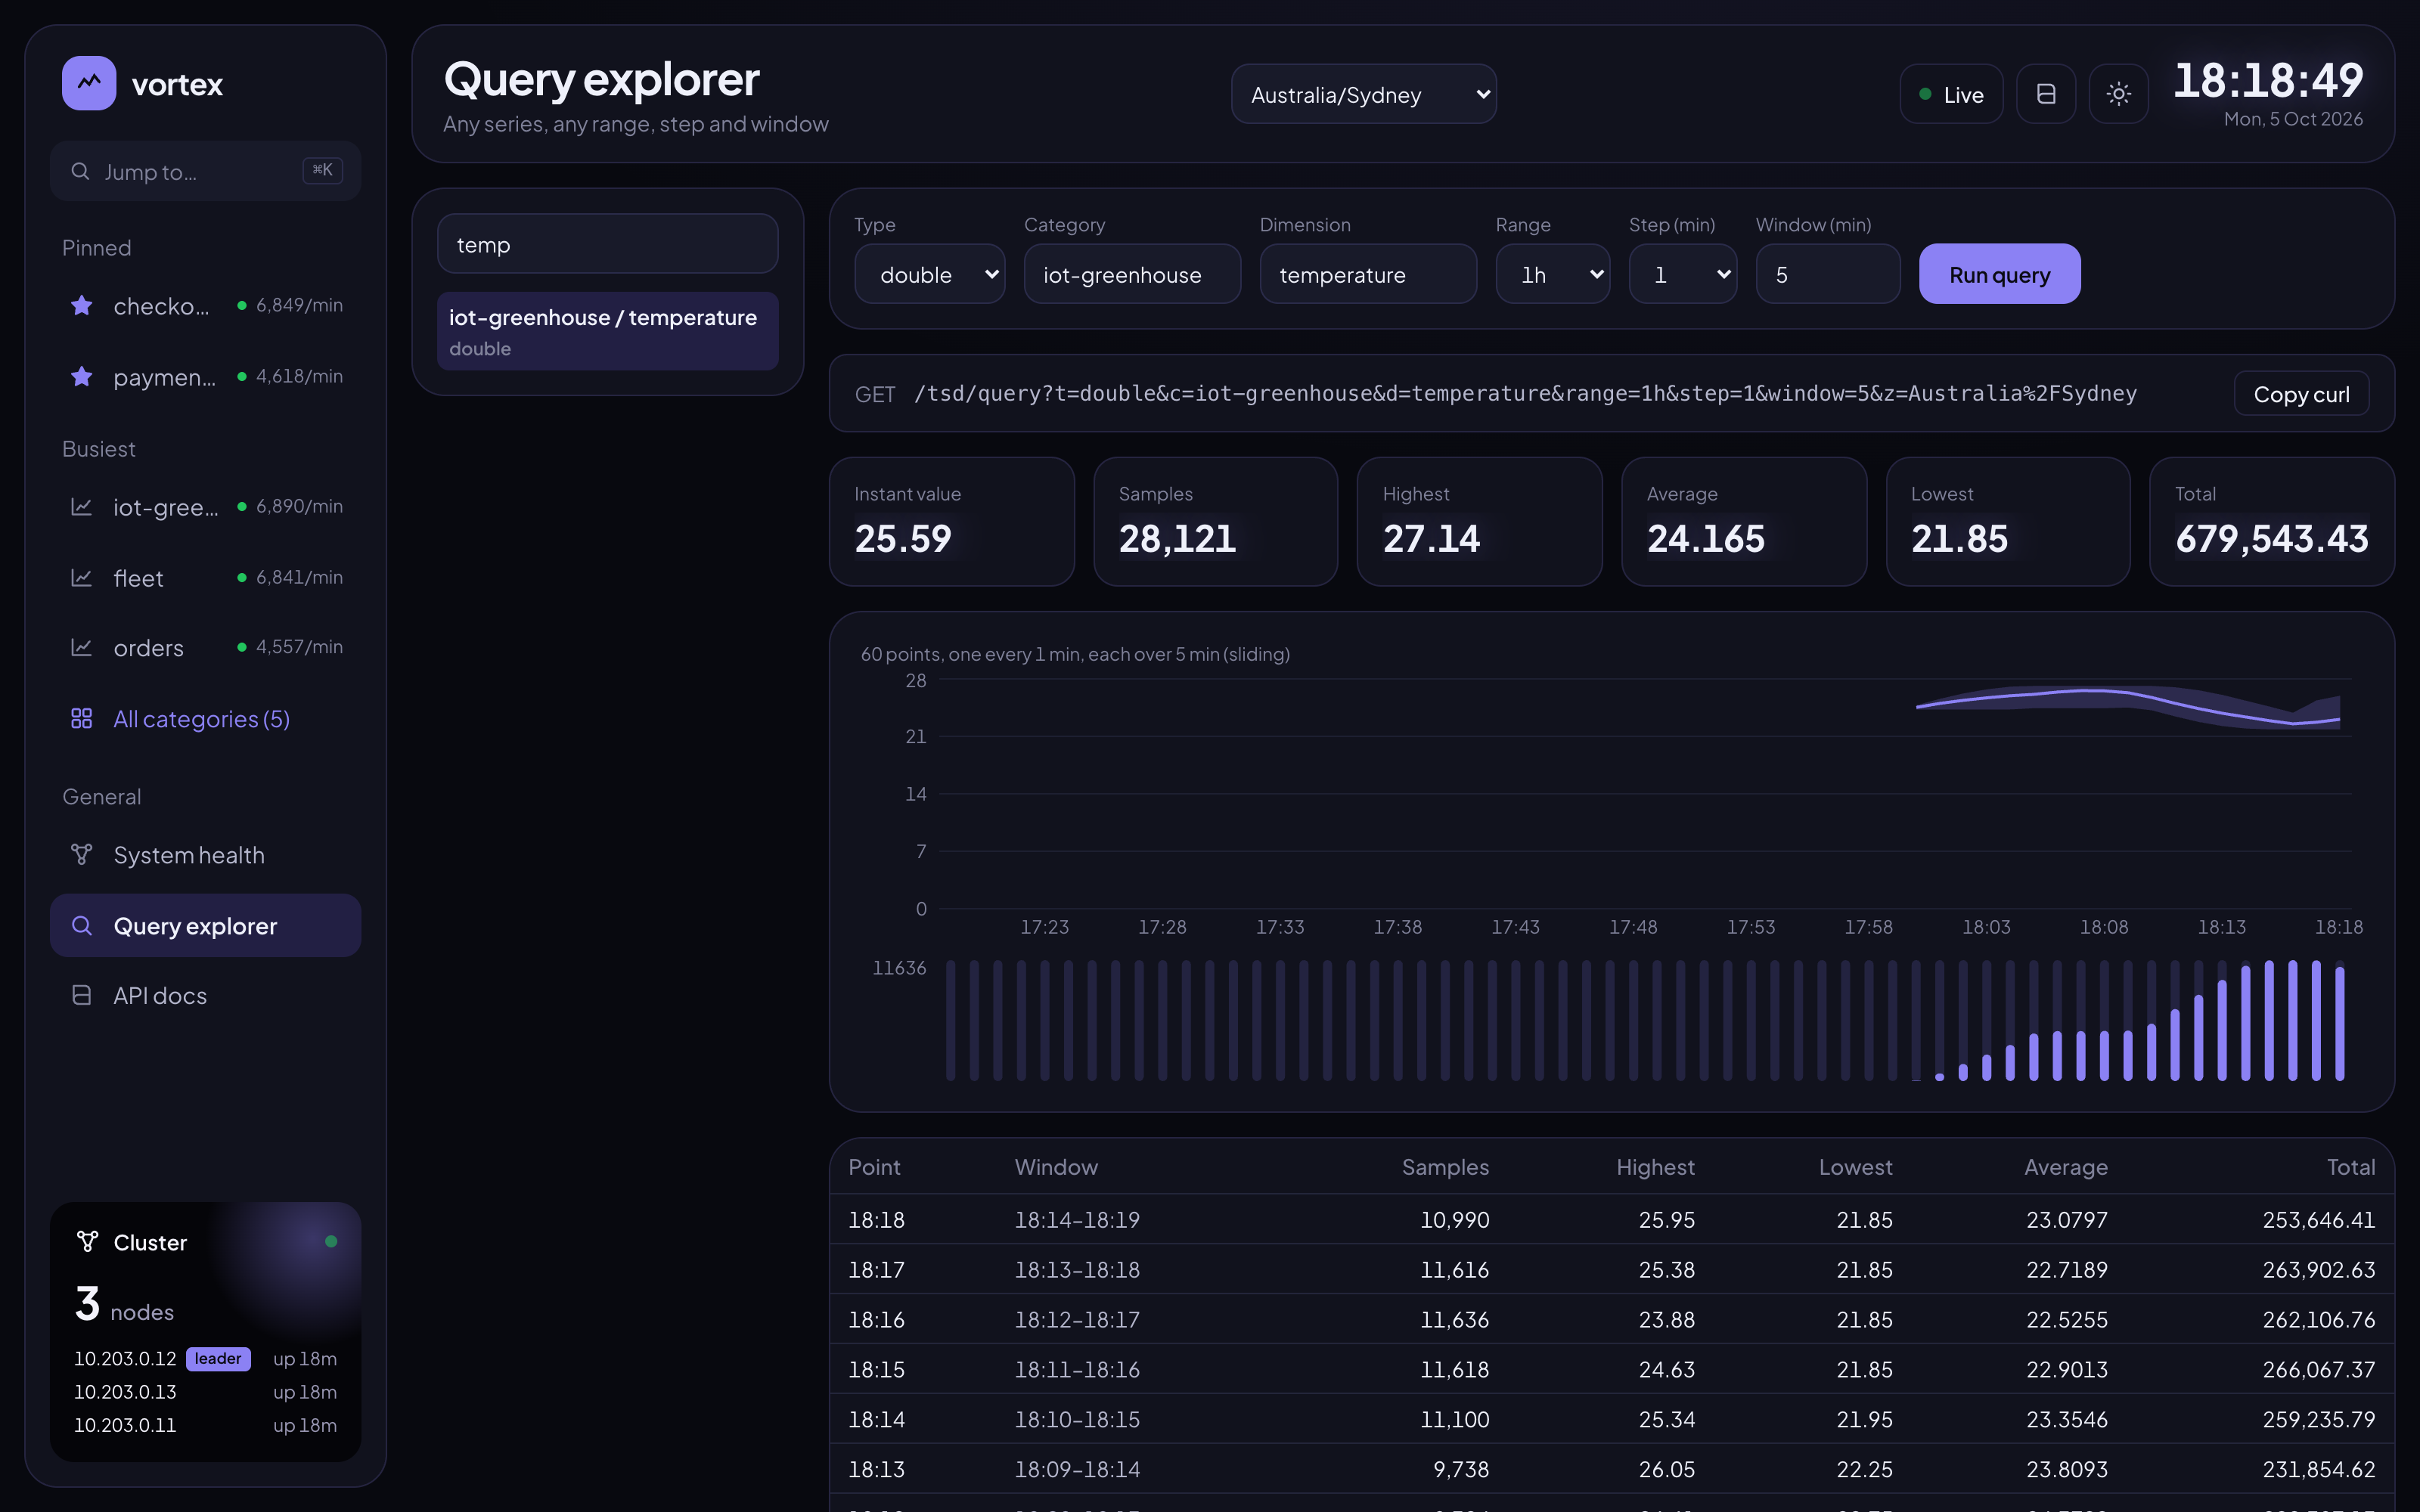This screenshot has height=1512, width=2420.
Task: Click the Category field iot-greenhouse
Action: pos(1132,274)
